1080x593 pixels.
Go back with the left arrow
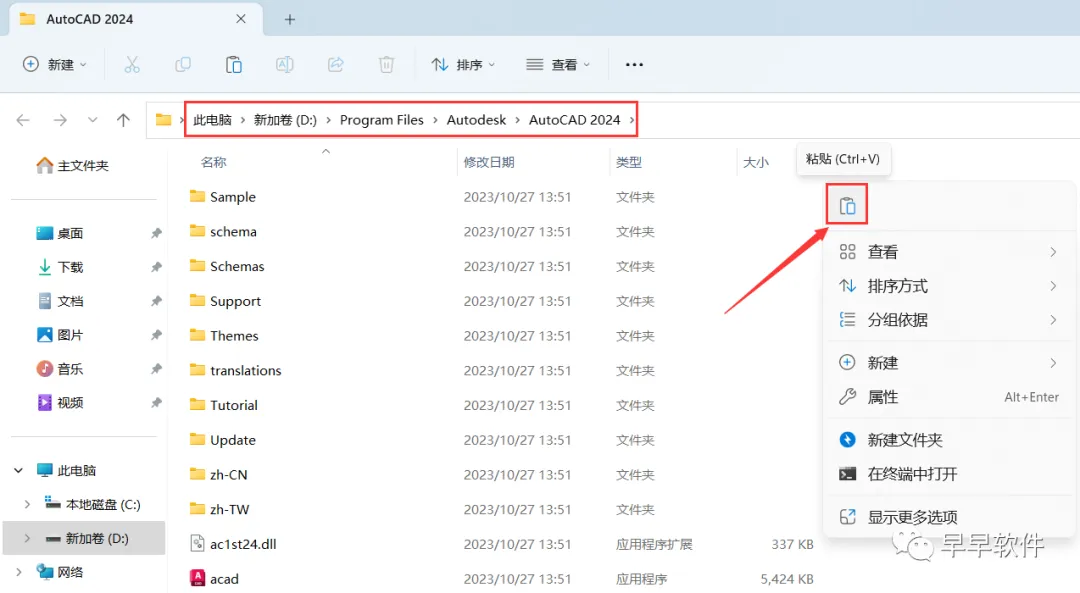coord(23,120)
